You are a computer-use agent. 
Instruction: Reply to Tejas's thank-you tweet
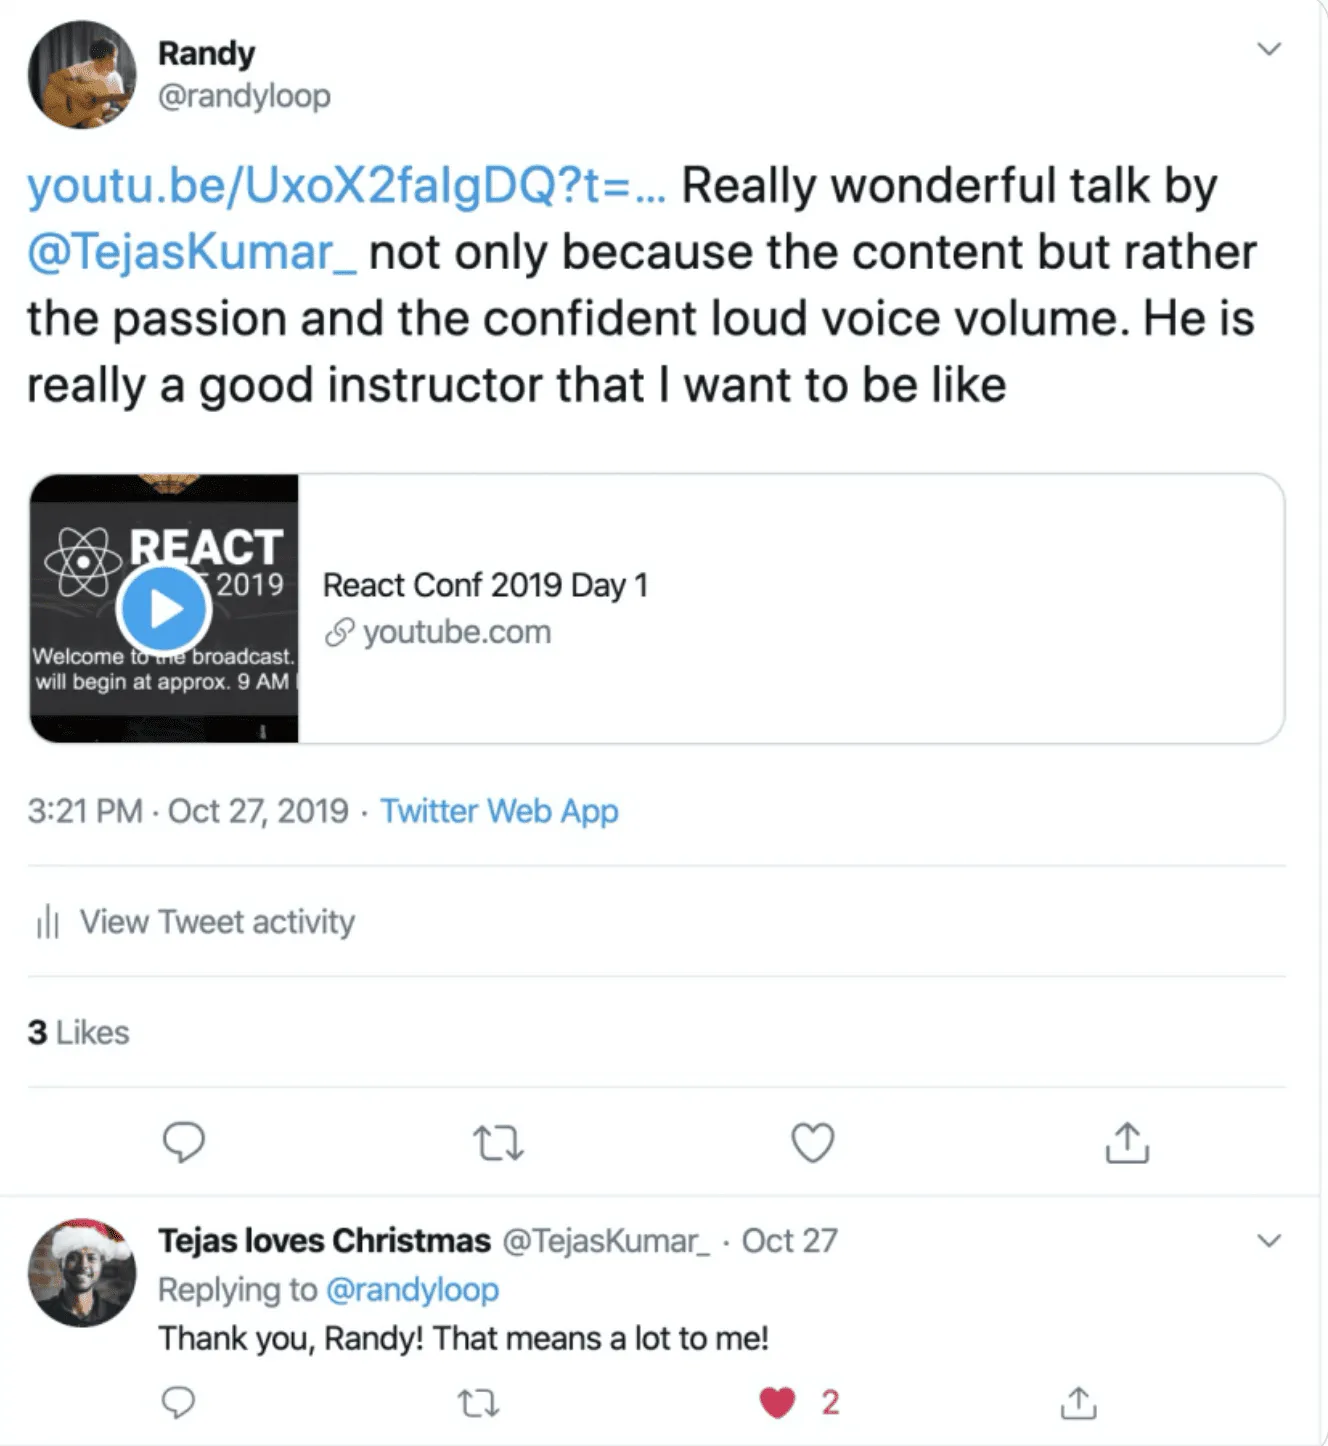coord(178,1403)
